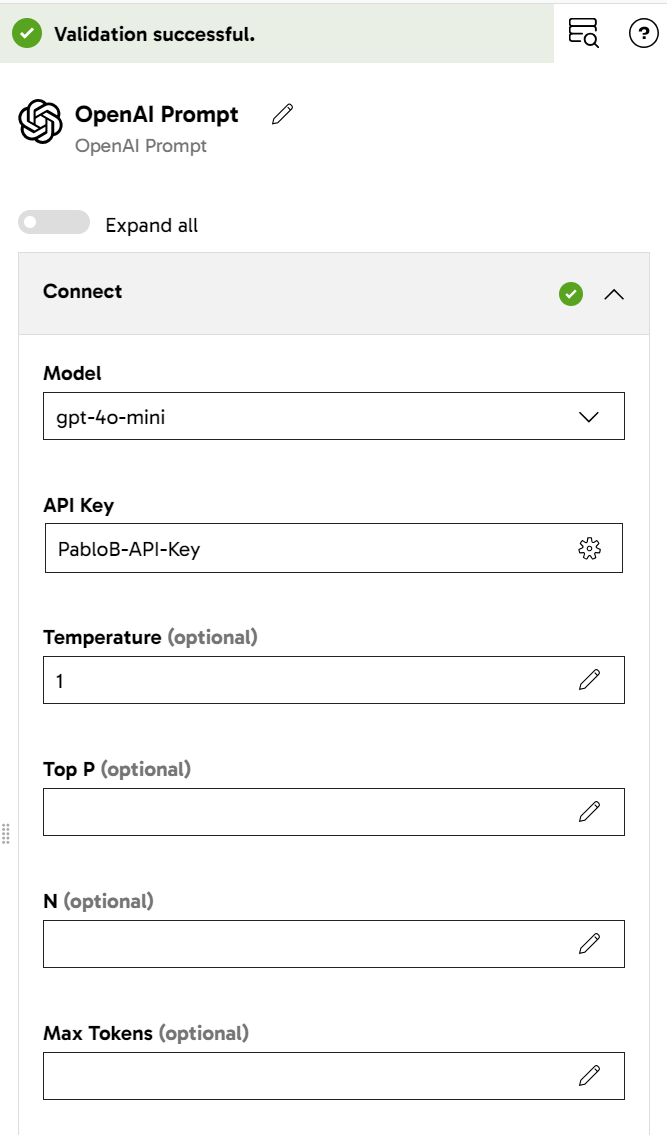This screenshot has width=667, height=1135.
Task: Click the green Connect section checkmark
Action: (571, 294)
